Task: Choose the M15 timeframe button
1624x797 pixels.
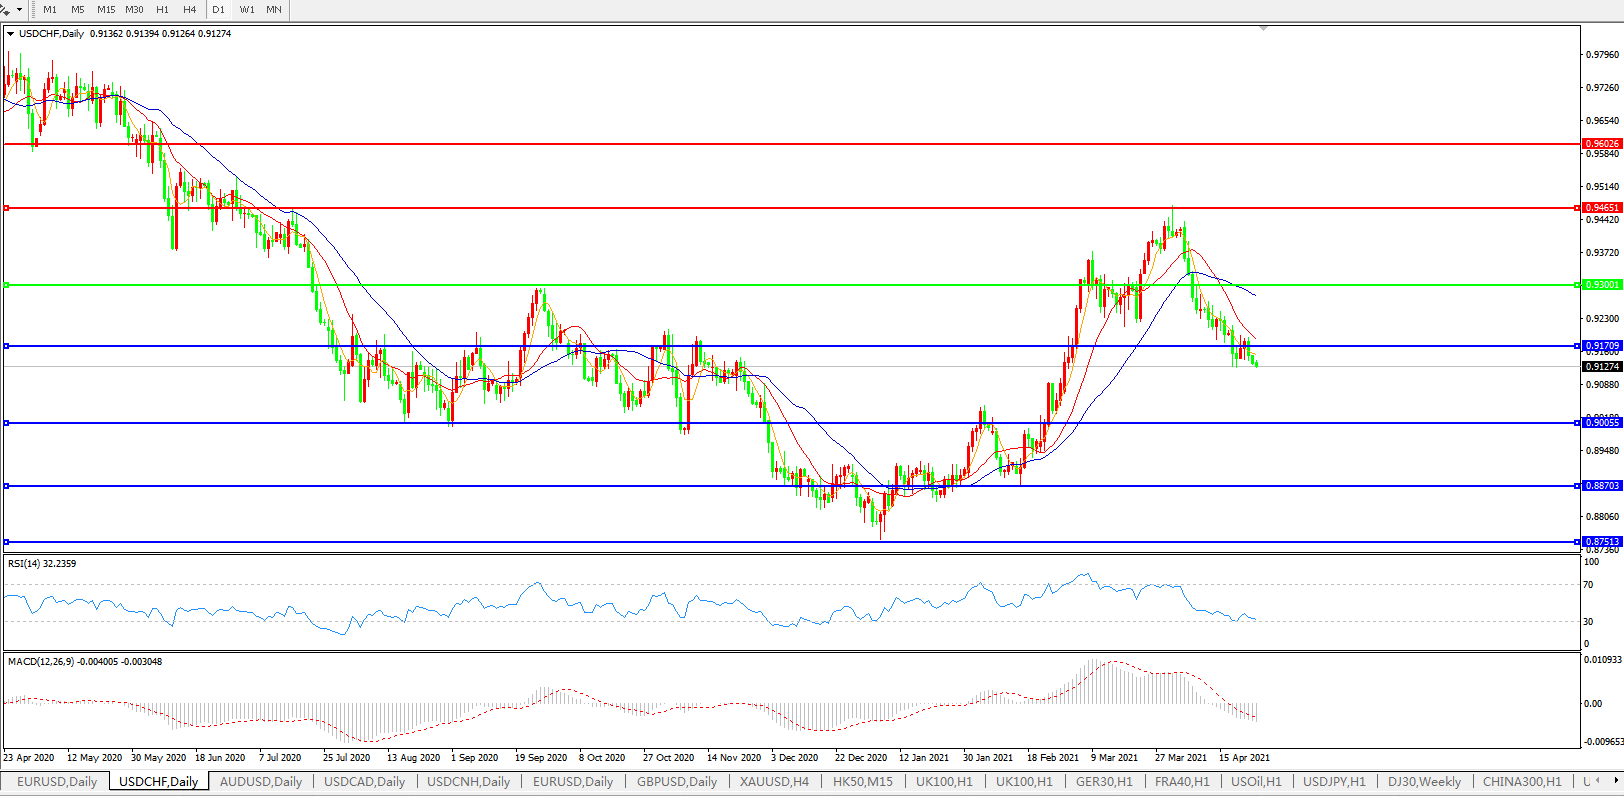Action: click(106, 10)
